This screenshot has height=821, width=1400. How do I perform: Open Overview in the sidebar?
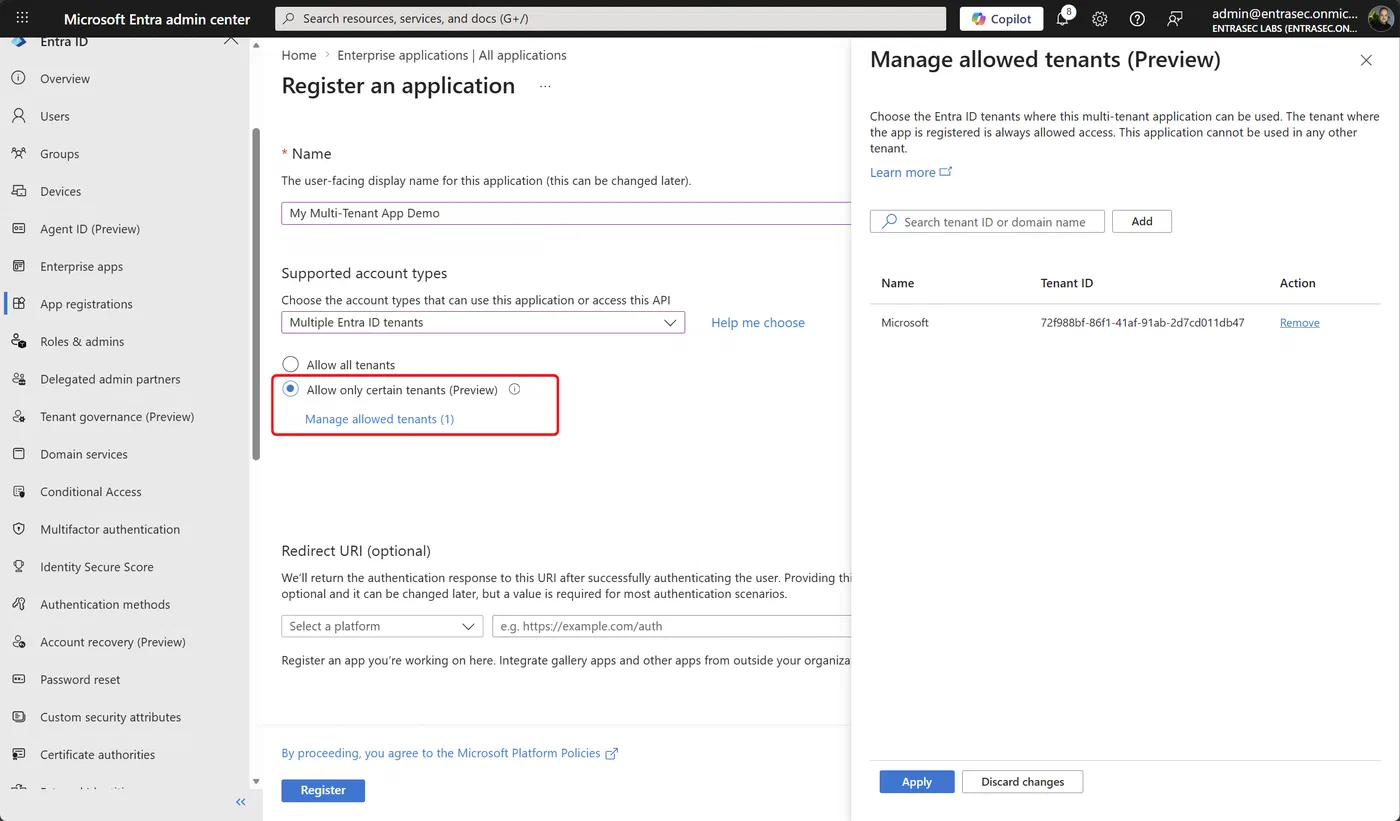click(65, 79)
